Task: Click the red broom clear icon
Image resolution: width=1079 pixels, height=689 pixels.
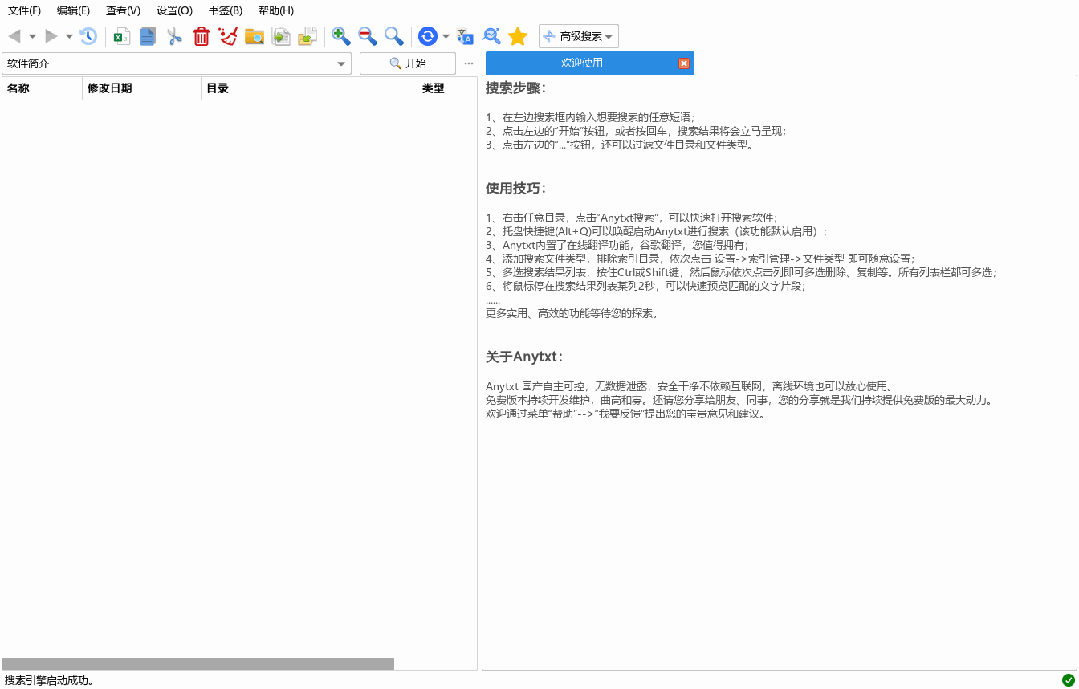Action: (228, 36)
